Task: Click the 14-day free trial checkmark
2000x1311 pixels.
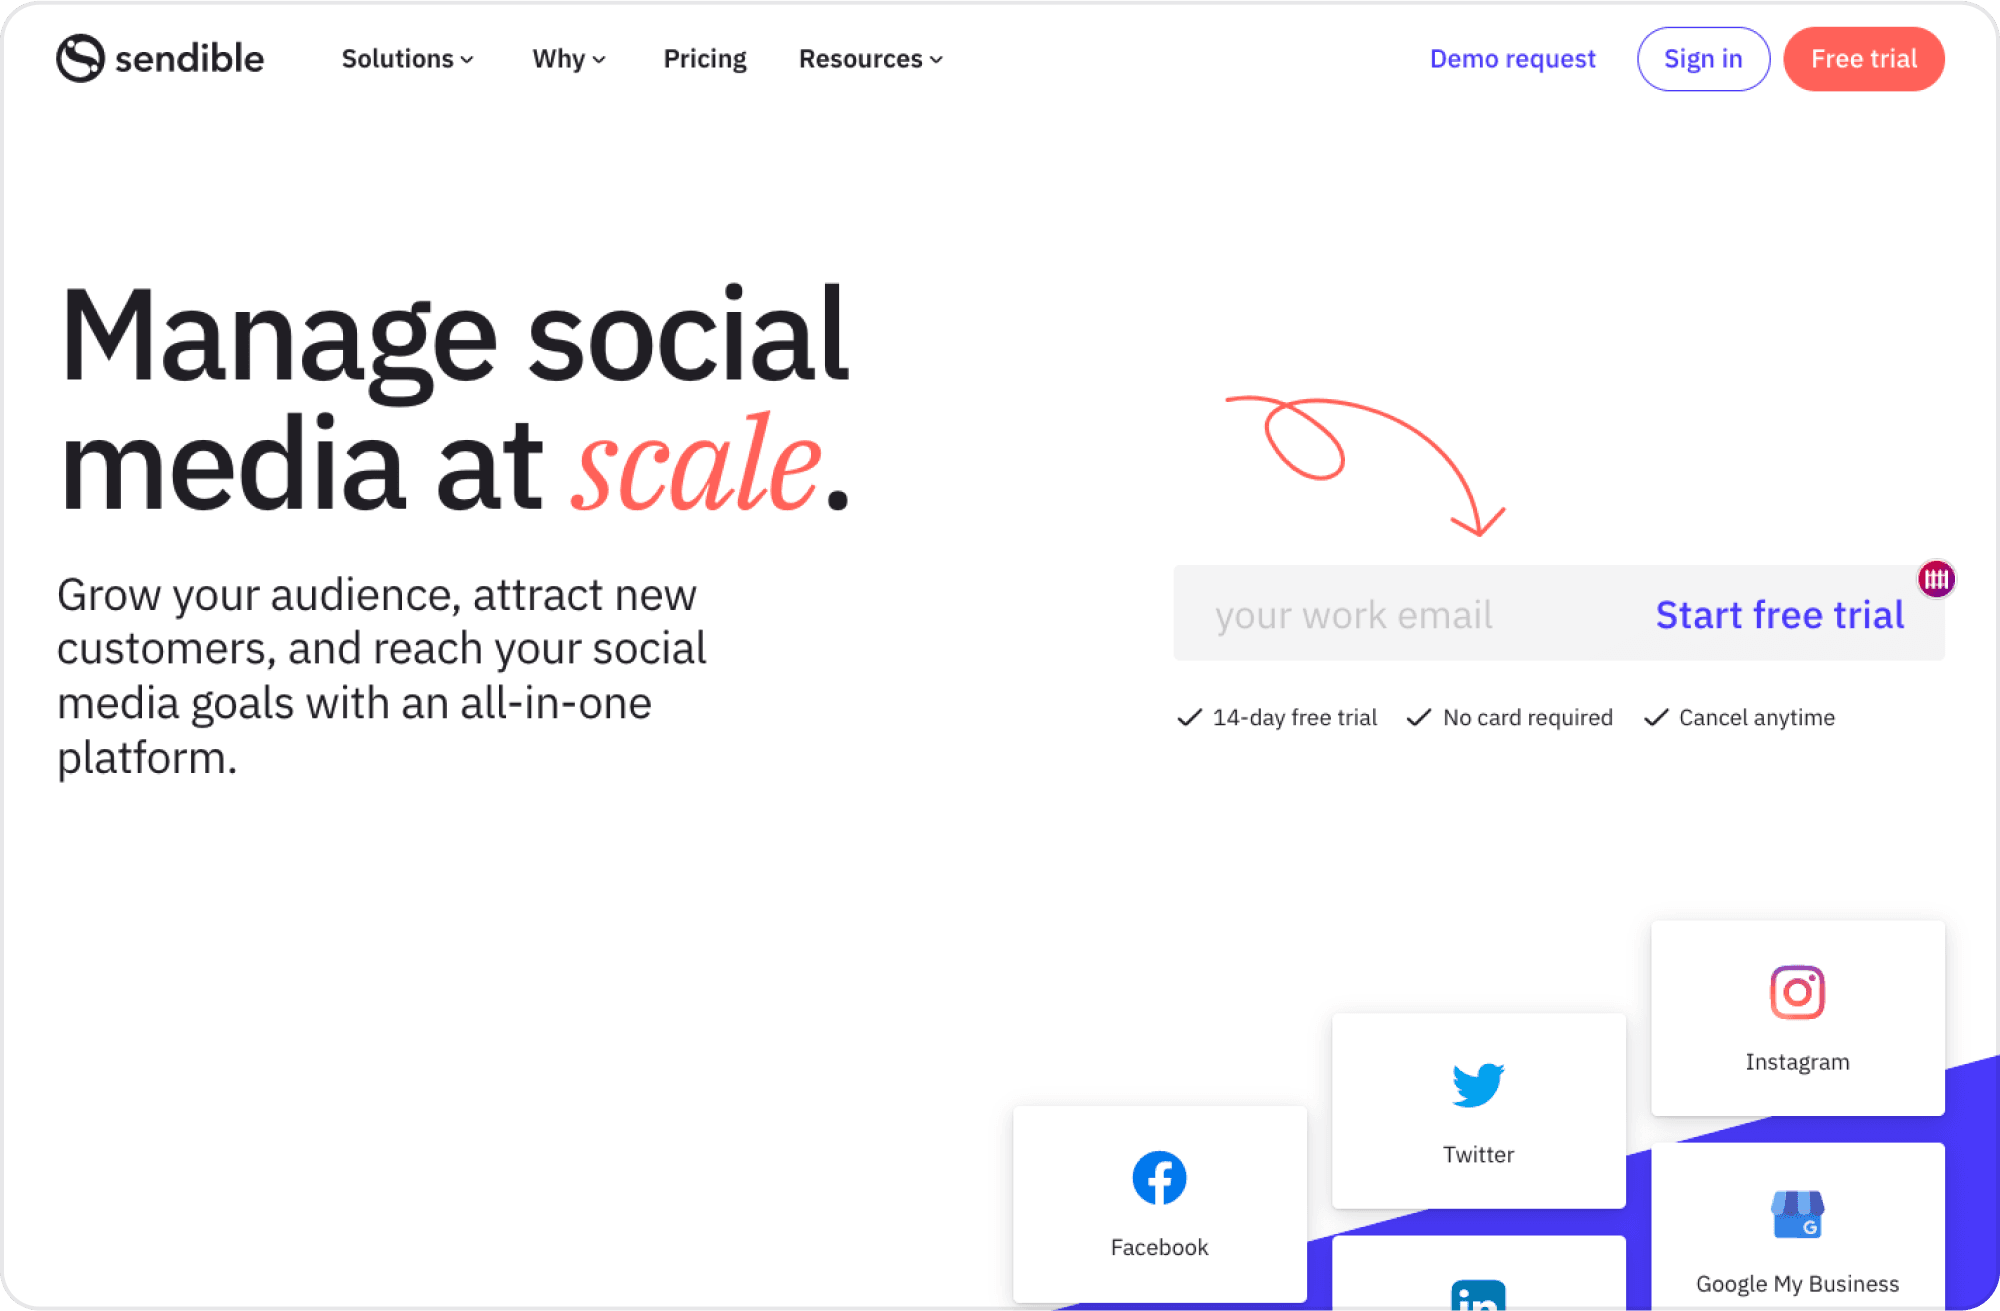Action: coord(1188,717)
